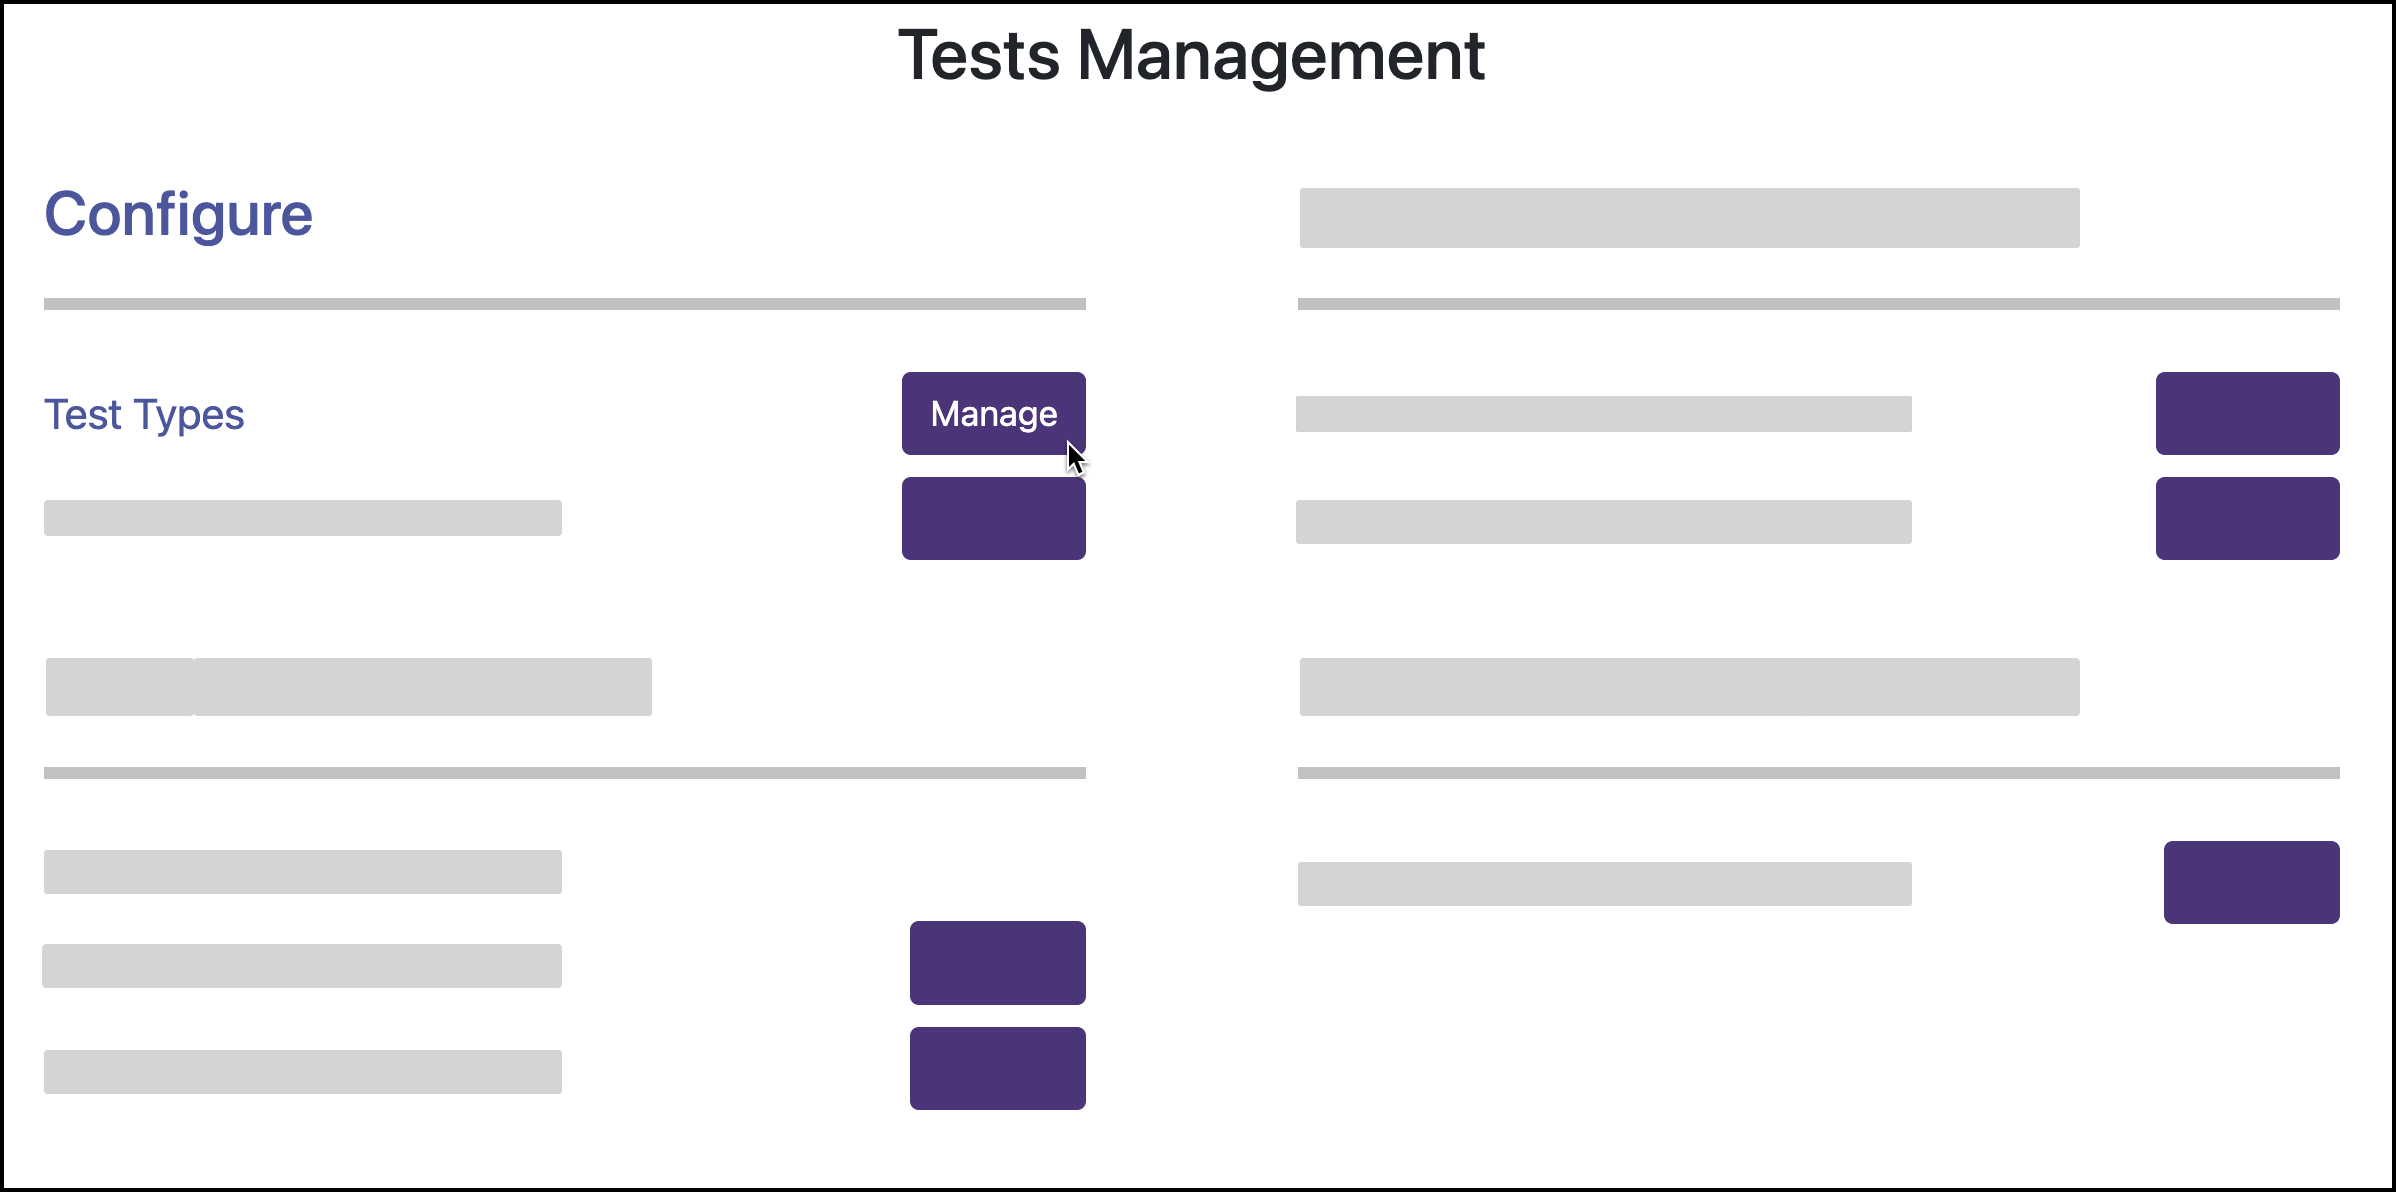
Task: Select the long placeholder bar under Configure section
Action: click(x=348, y=686)
